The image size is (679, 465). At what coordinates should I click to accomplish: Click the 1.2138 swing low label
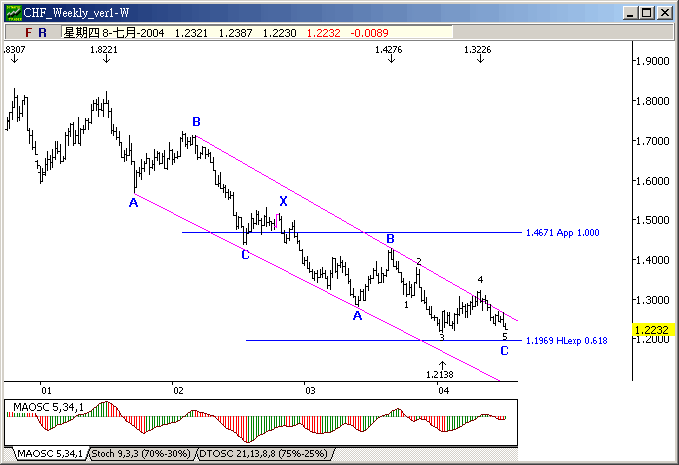pyautogui.click(x=440, y=375)
